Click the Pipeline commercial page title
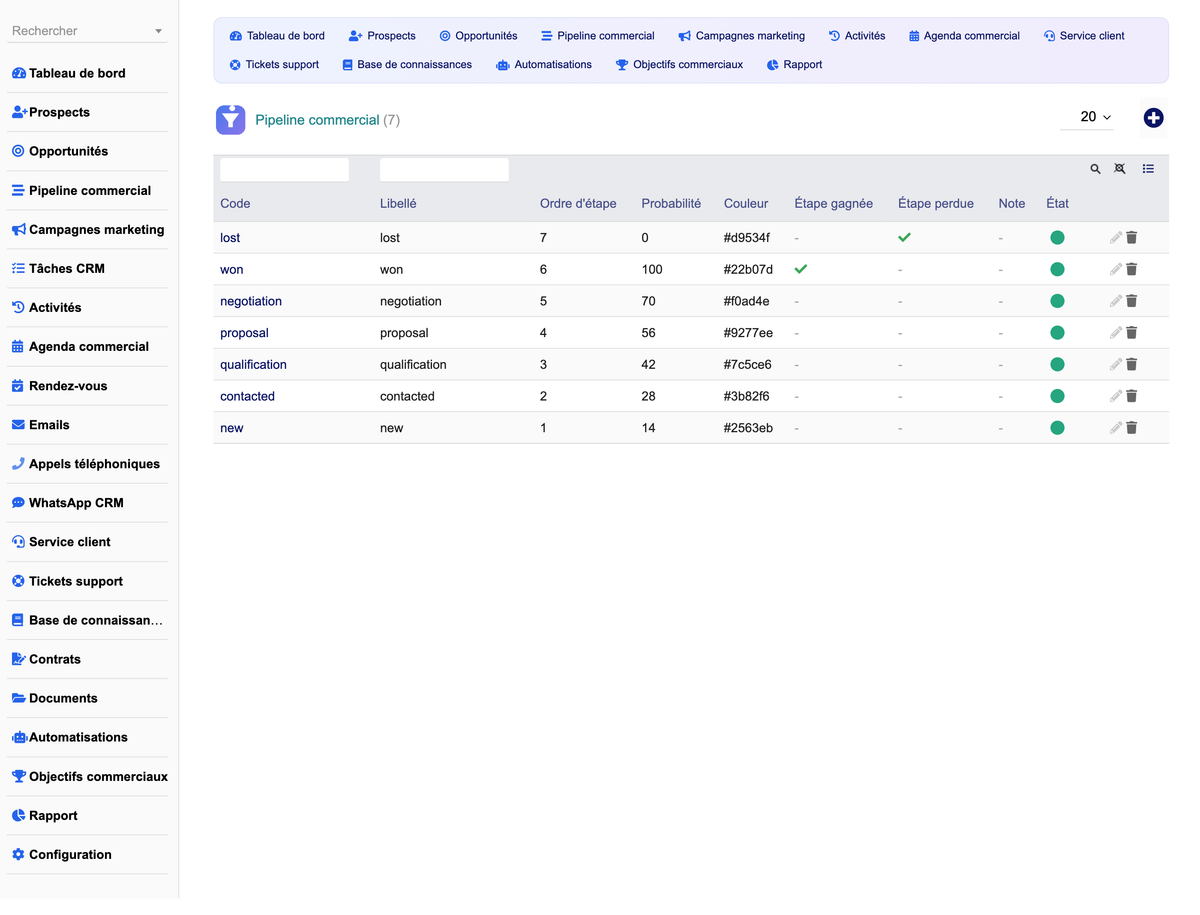The height and width of the screenshot is (915, 1200). [x=317, y=120]
